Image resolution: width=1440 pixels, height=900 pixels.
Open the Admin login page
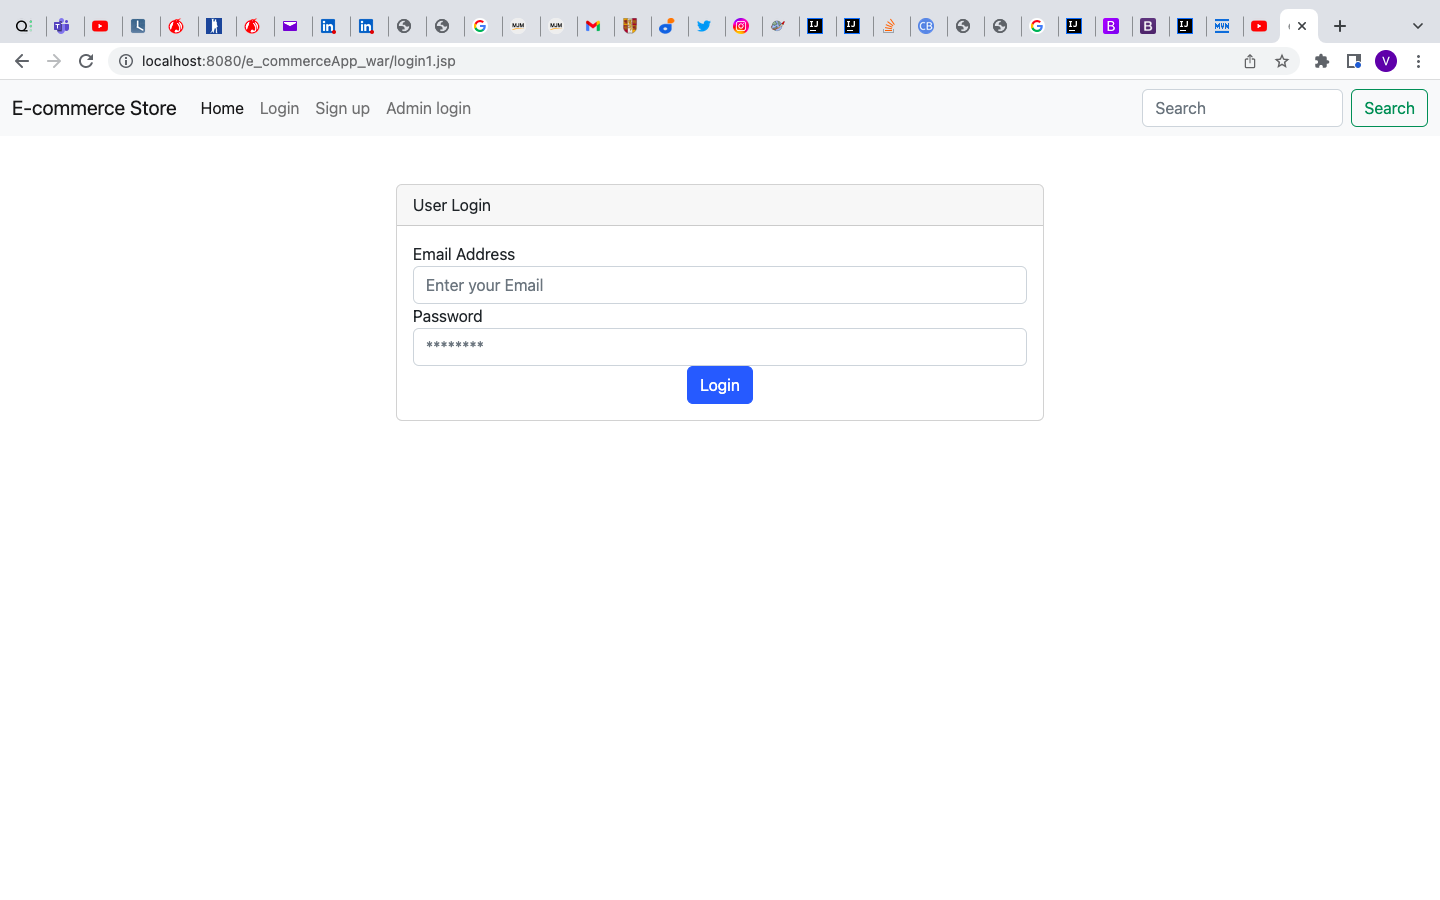(428, 108)
